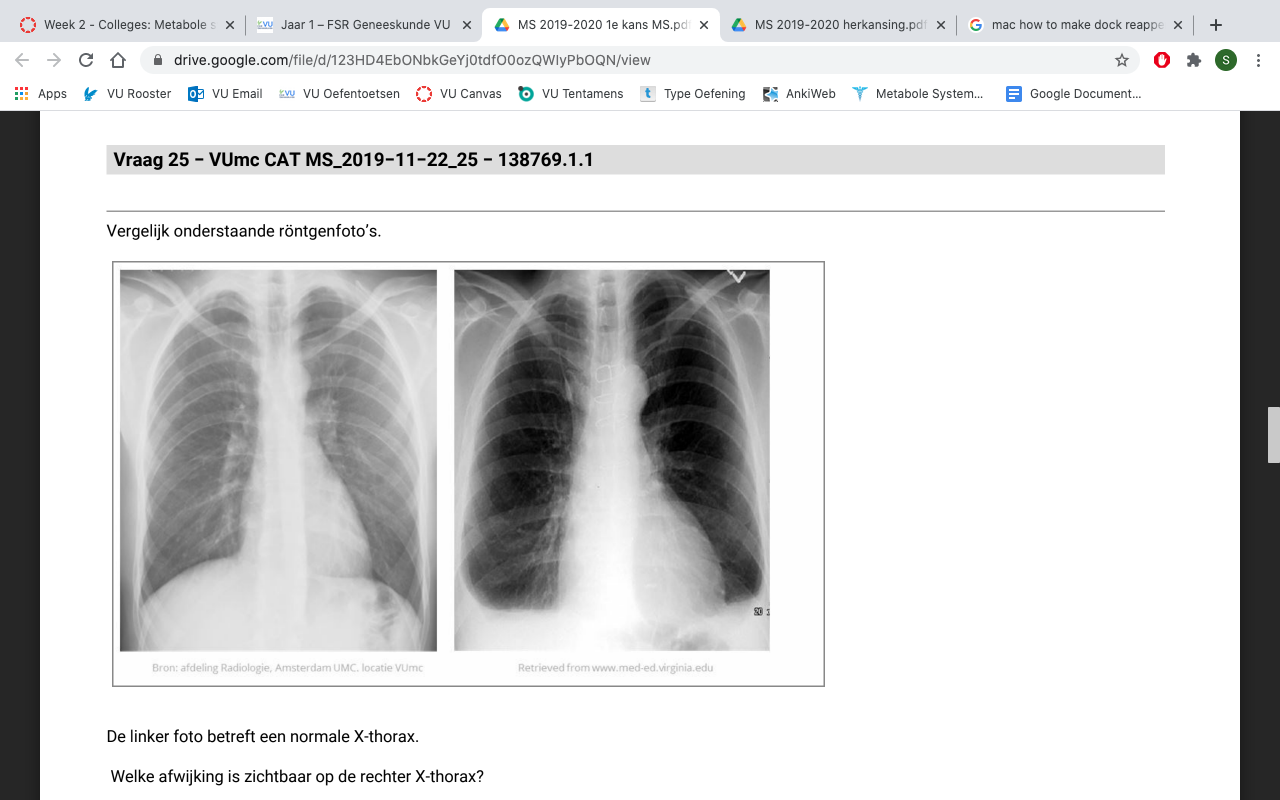This screenshot has height=800, width=1280.
Task: Click the question 'Welke afwijking is zichtbaar'
Action: pos(297,776)
